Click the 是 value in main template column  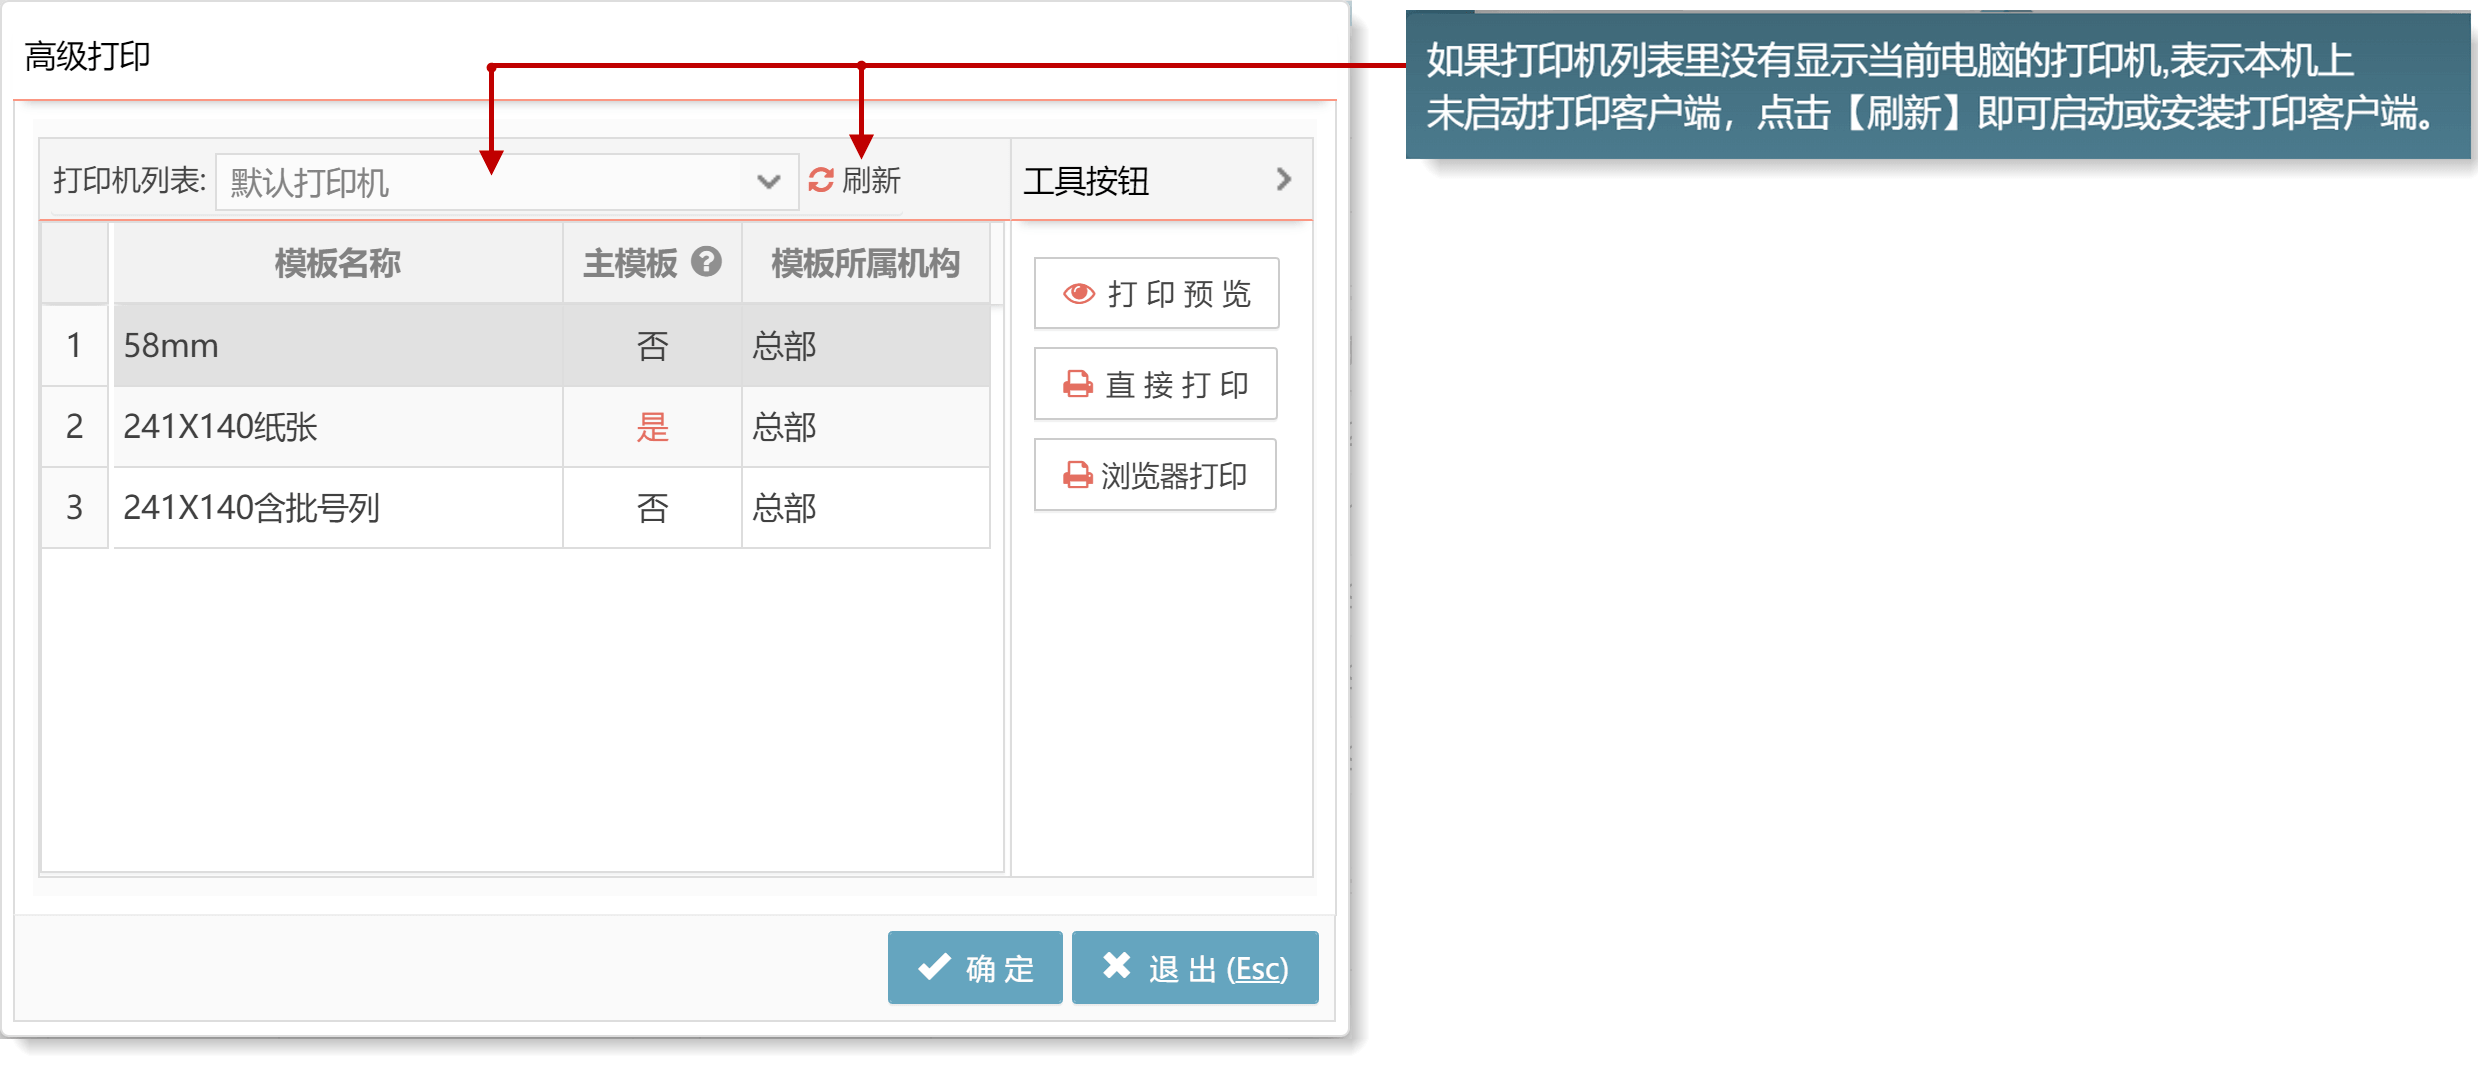point(652,427)
